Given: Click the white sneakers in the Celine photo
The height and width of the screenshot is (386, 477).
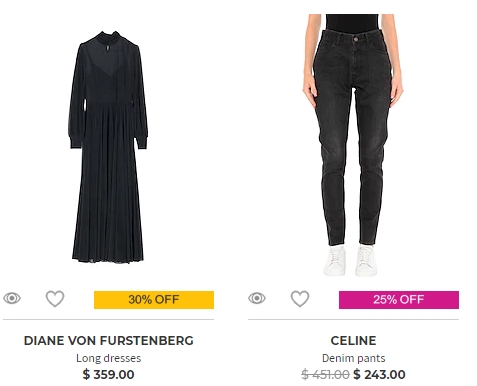Looking at the screenshot, I should (x=351, y=261).
